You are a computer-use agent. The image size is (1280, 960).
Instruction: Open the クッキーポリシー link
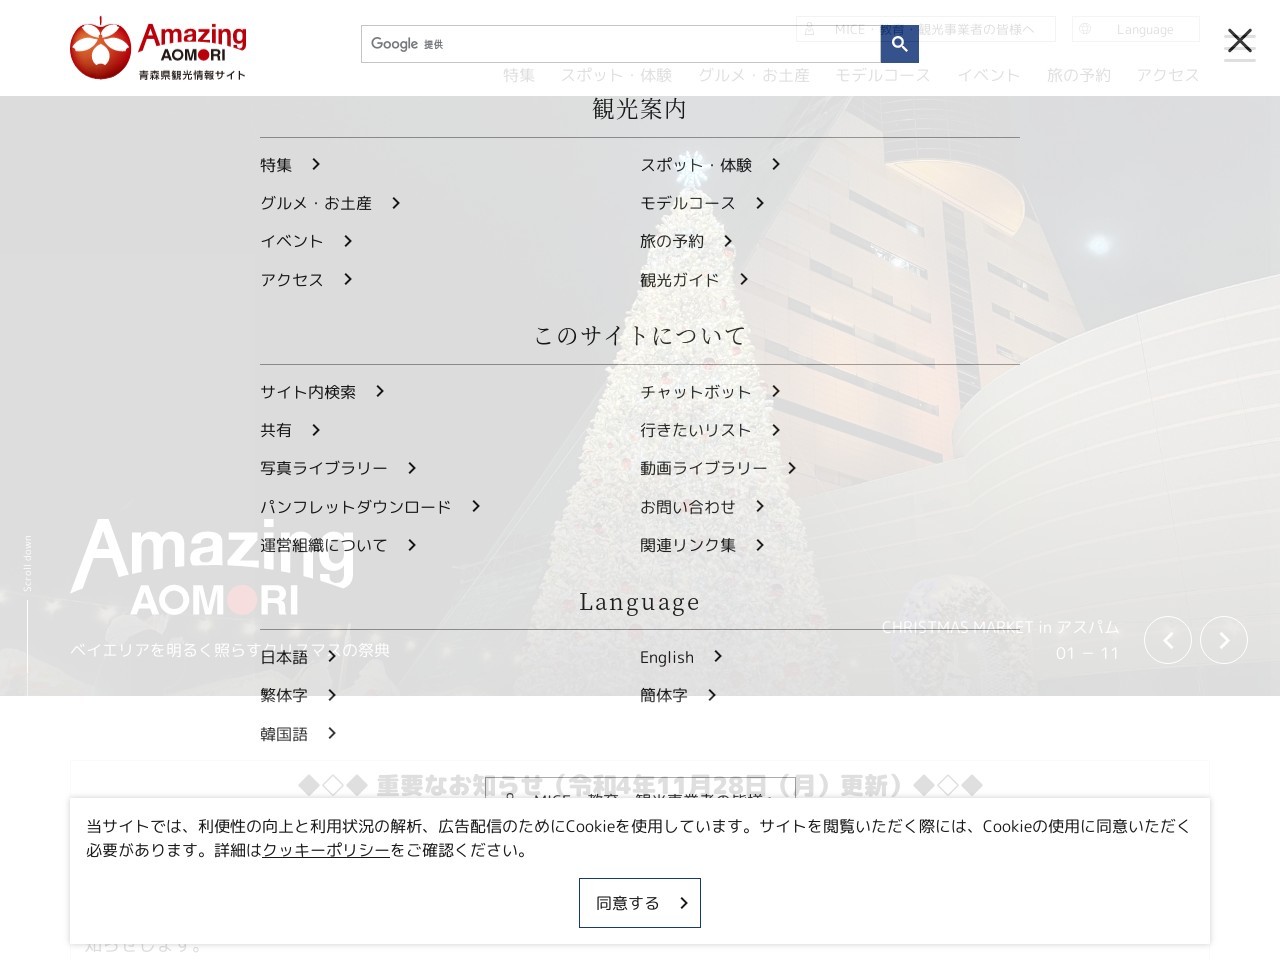click(326, 850)
